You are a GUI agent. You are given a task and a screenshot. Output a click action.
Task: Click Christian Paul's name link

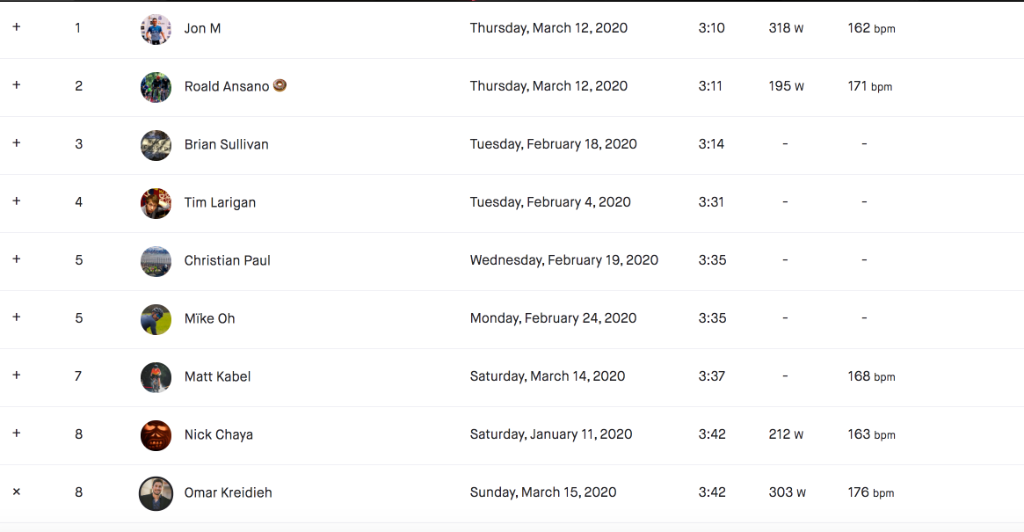(227, 261)
